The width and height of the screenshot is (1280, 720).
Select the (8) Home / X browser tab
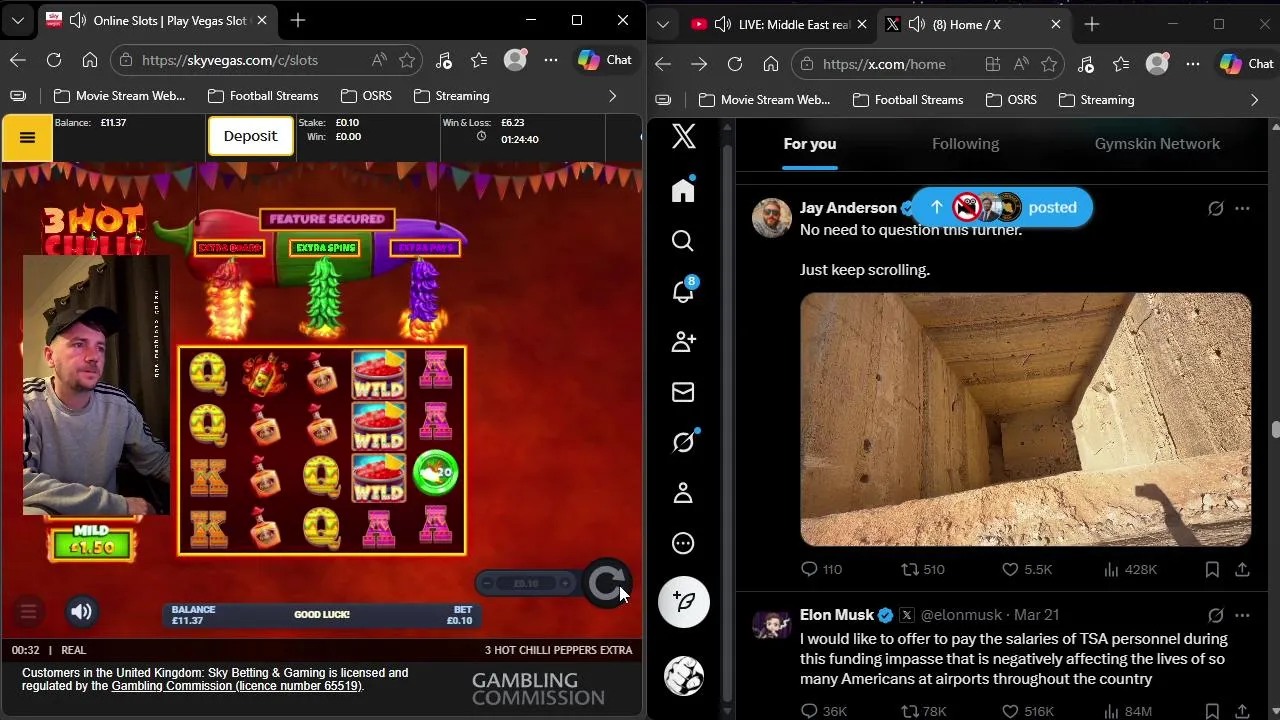(x=972, y=24)
